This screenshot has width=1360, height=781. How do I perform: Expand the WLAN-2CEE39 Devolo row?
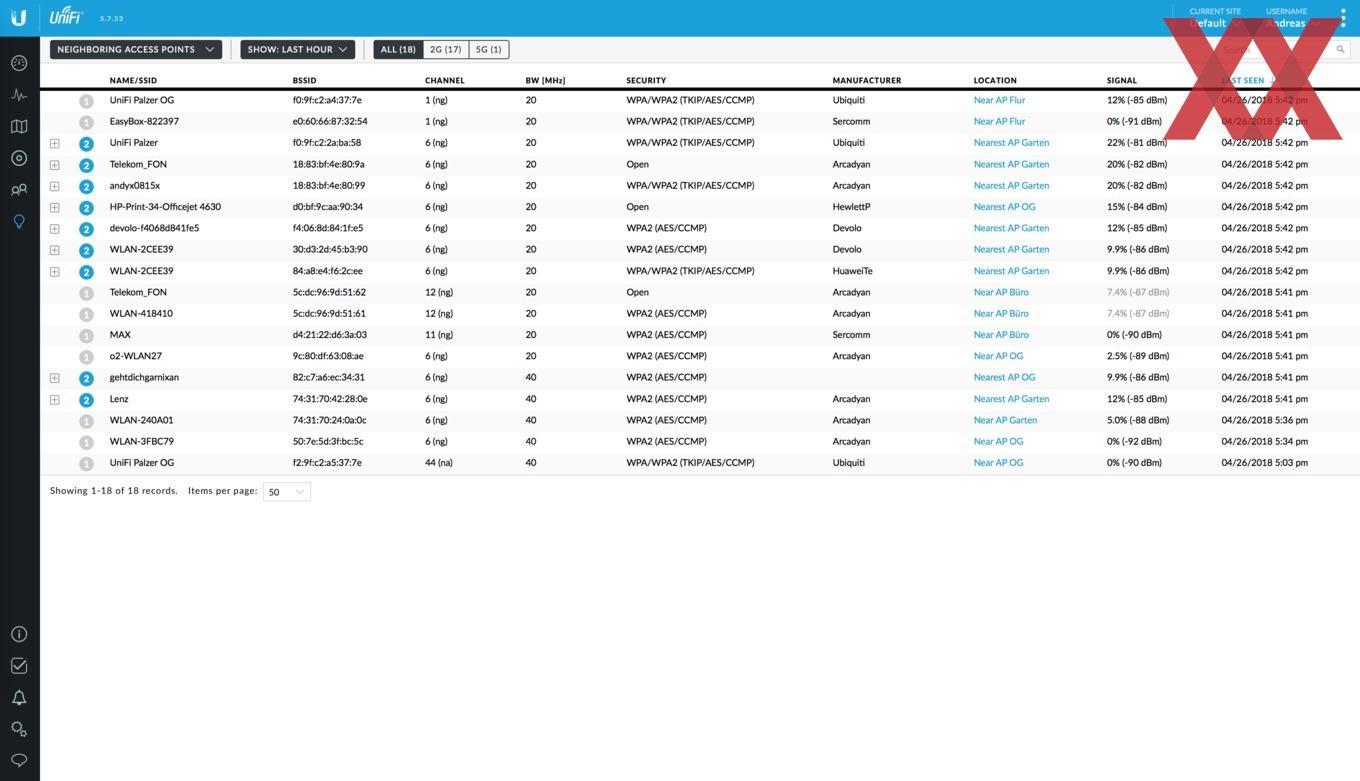pos(55,250)
